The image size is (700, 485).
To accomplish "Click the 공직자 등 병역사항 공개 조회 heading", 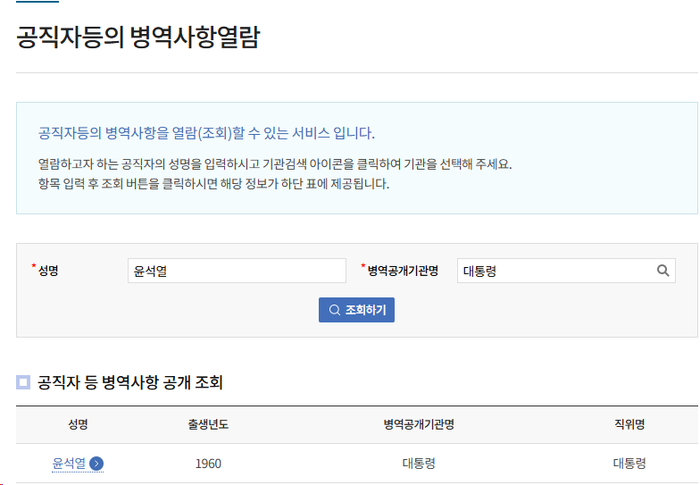I will (x=130, y=382).
